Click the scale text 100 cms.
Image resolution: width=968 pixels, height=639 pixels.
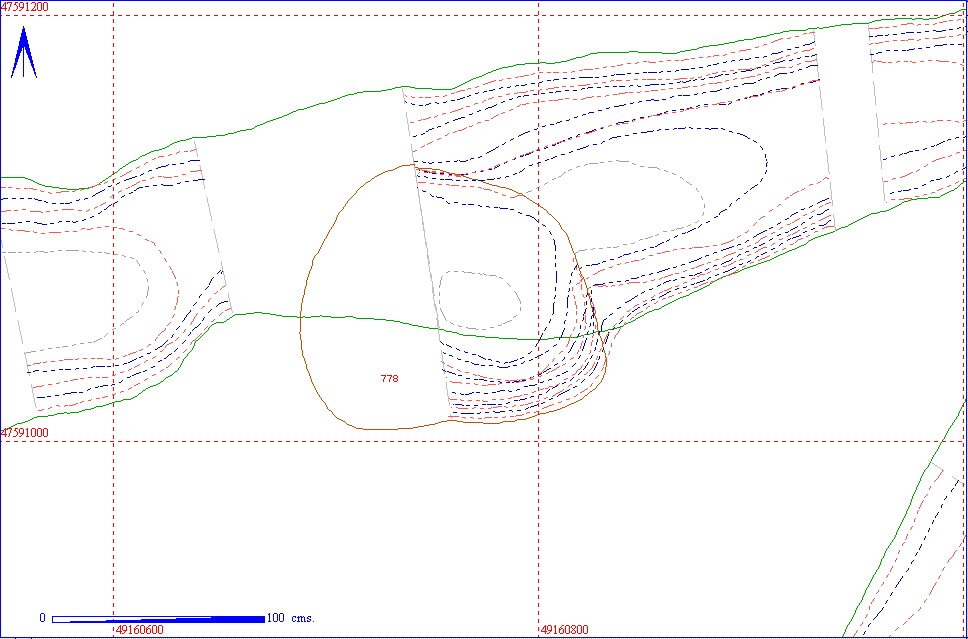[x=290, y=618]
